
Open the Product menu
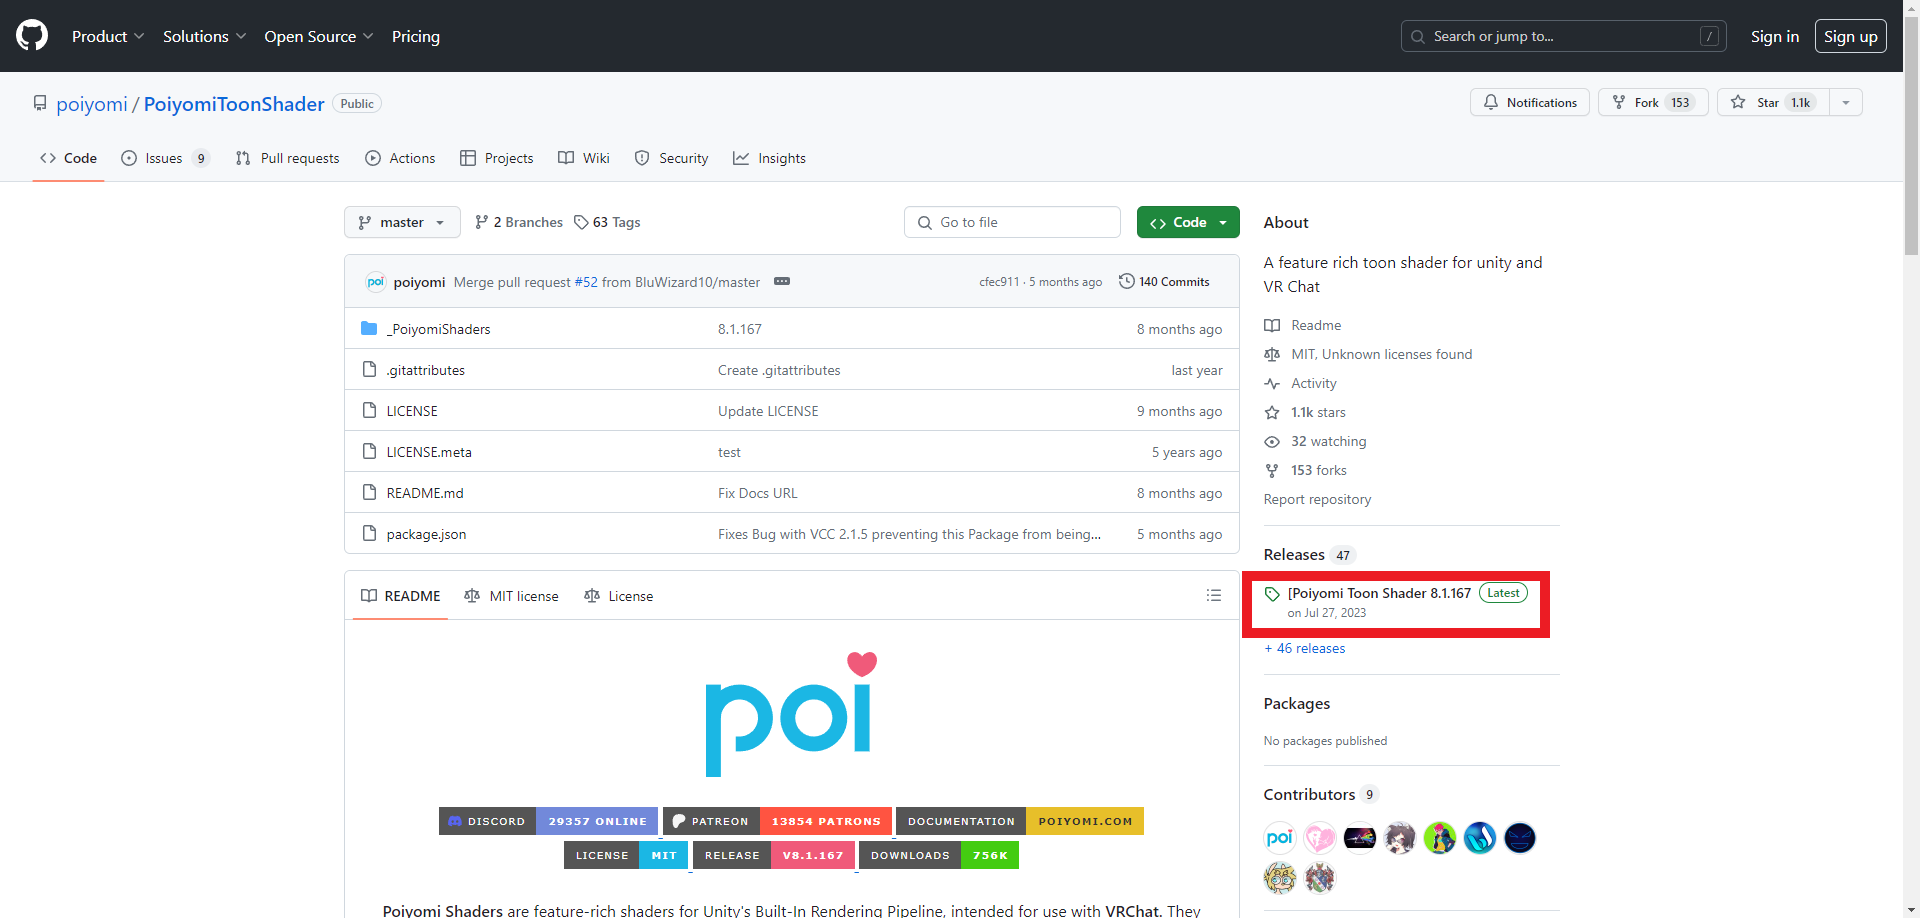pos(108,36)
